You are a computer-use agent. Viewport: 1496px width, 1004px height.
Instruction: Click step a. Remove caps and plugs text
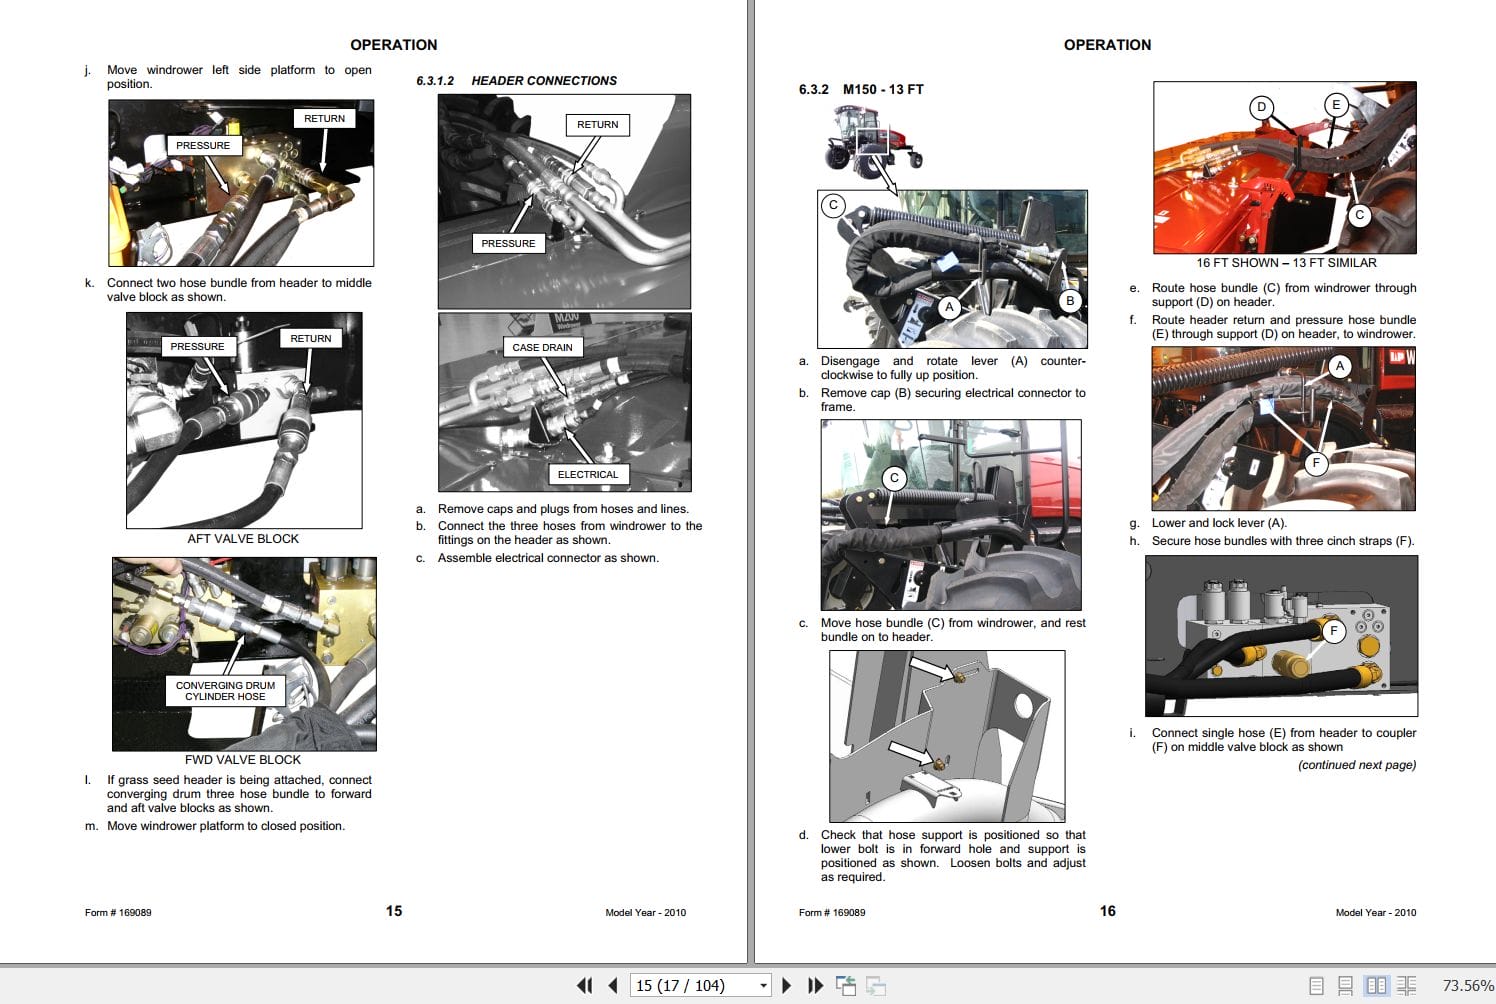point(553,509)
